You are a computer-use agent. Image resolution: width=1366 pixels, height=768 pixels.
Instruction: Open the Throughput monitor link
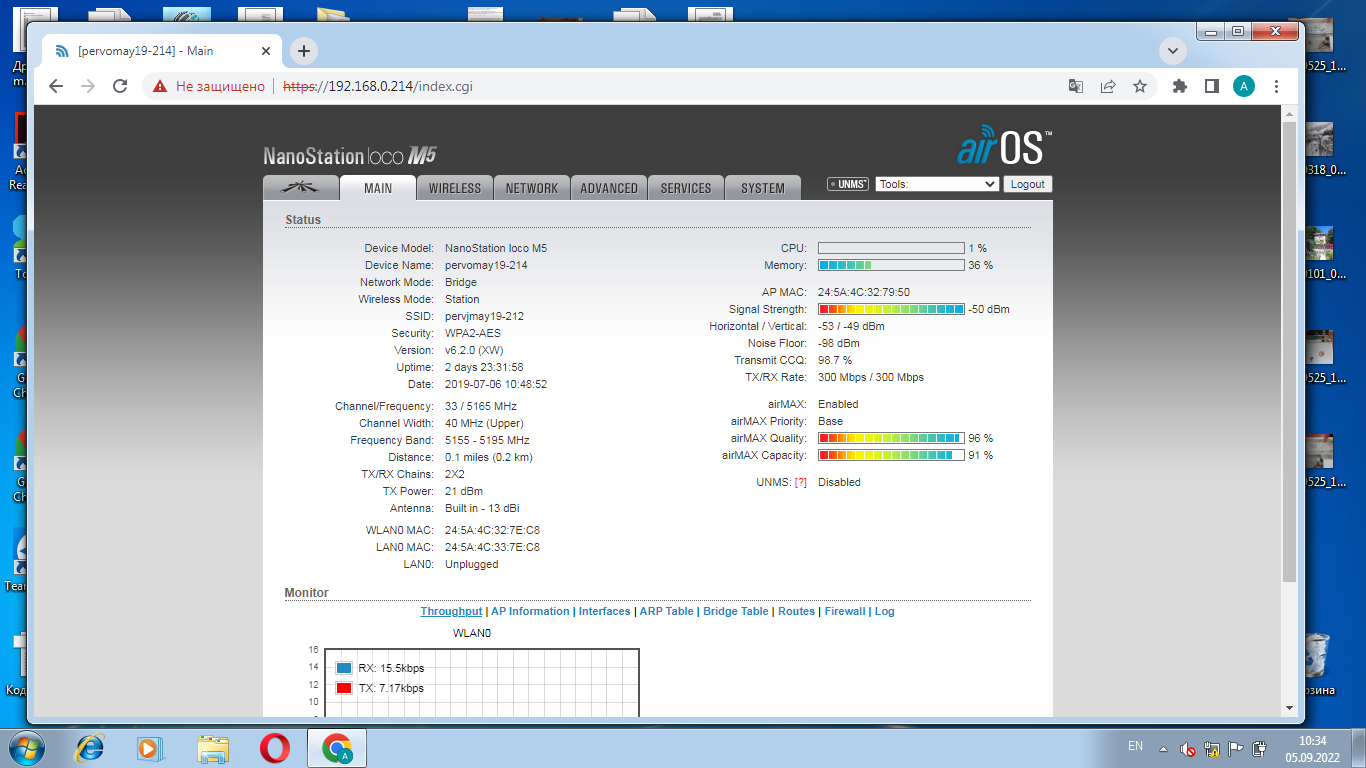click(451, 611)
